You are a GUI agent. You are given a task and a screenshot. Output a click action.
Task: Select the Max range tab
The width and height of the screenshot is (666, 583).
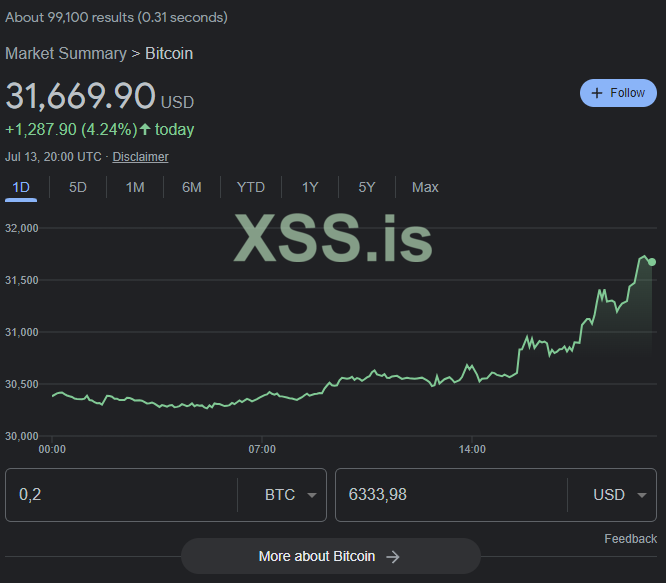pos(425,187)
